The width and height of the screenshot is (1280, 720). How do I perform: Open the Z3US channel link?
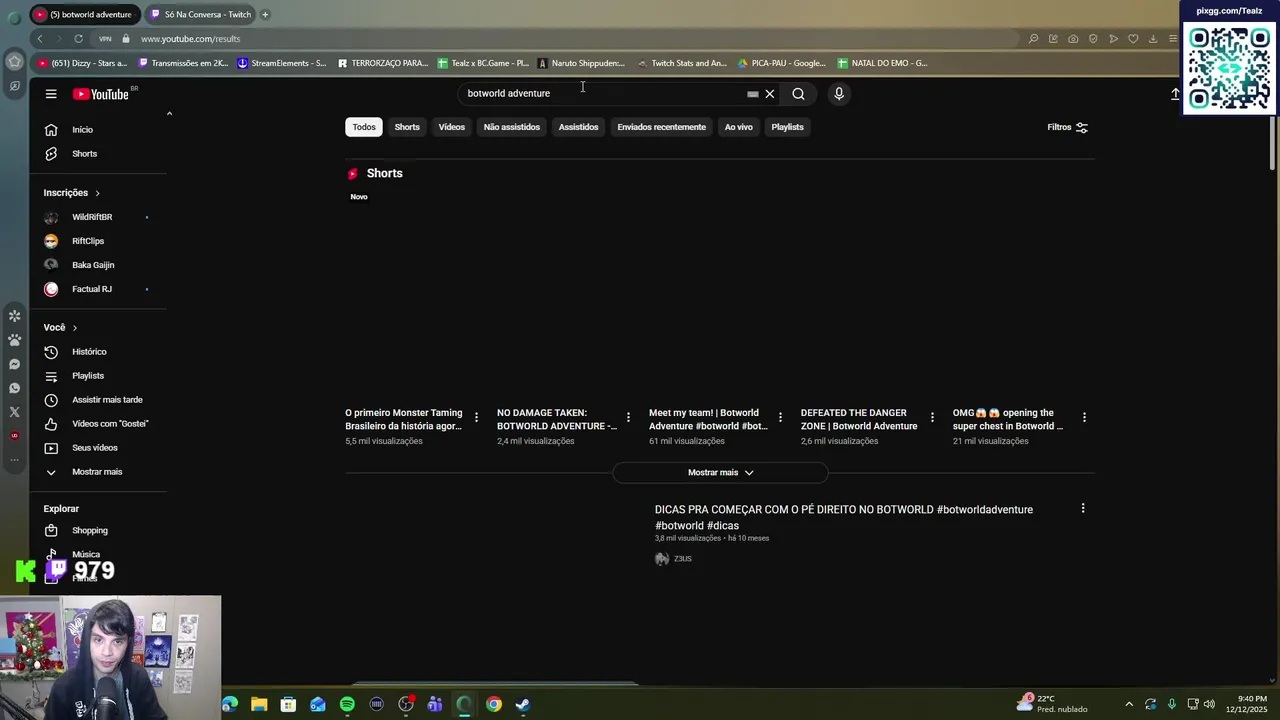click(x=683, y=559)
